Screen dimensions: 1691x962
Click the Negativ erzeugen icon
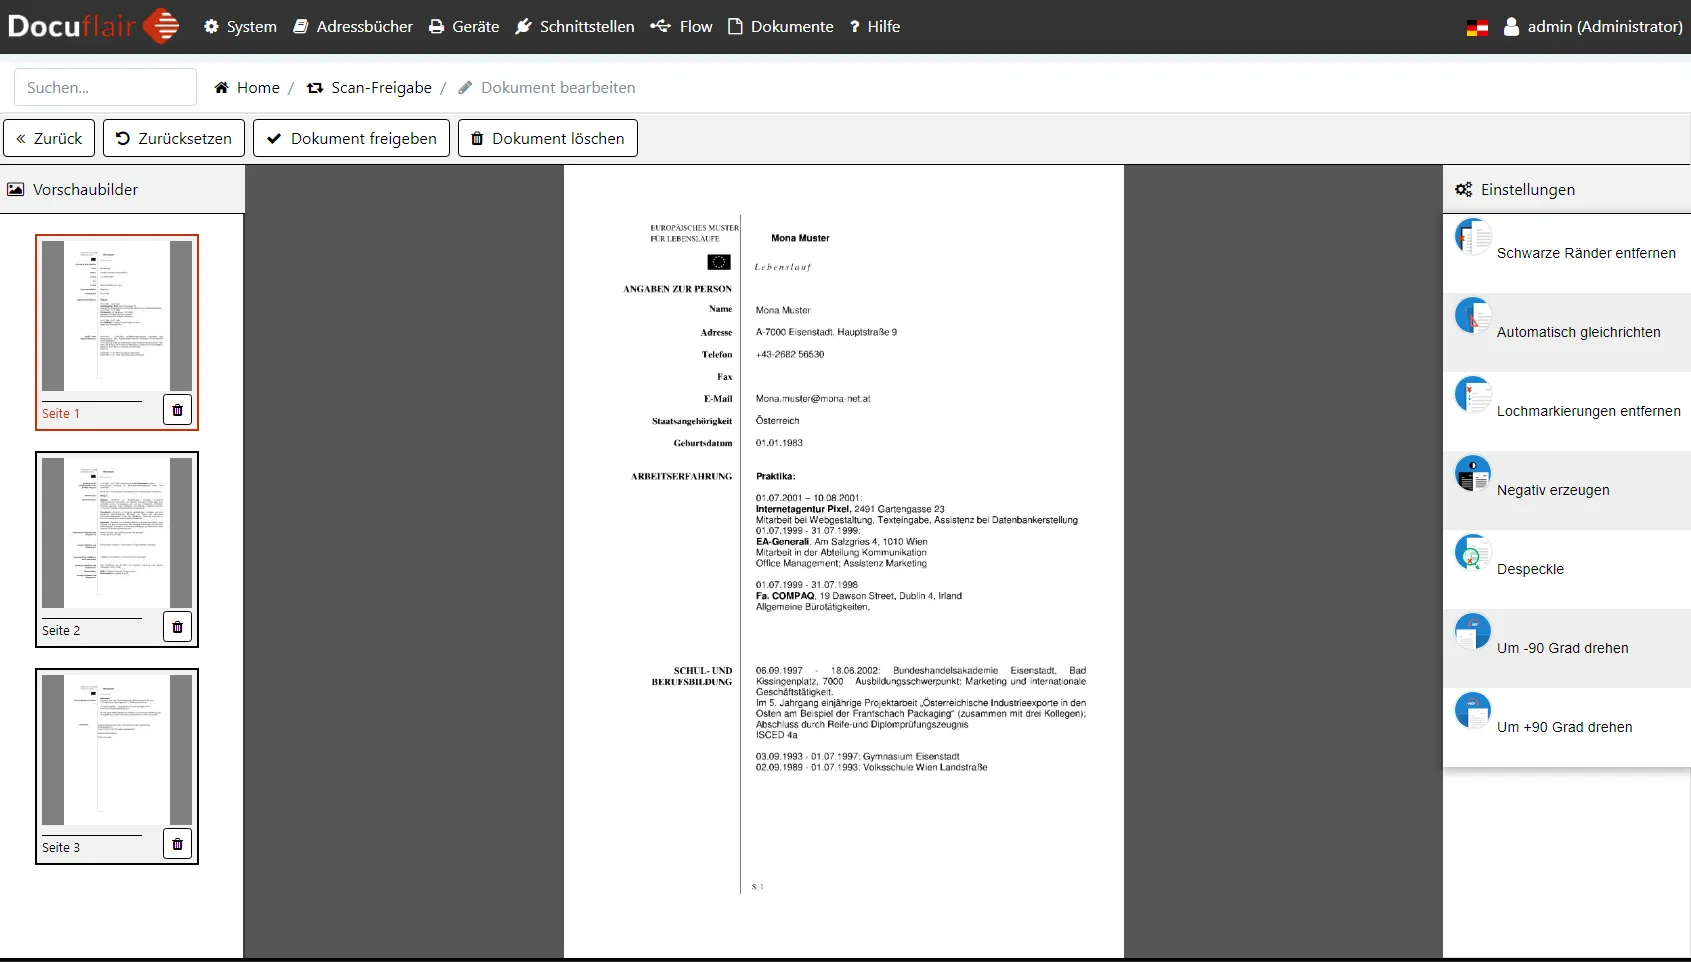coord(1473,474)
